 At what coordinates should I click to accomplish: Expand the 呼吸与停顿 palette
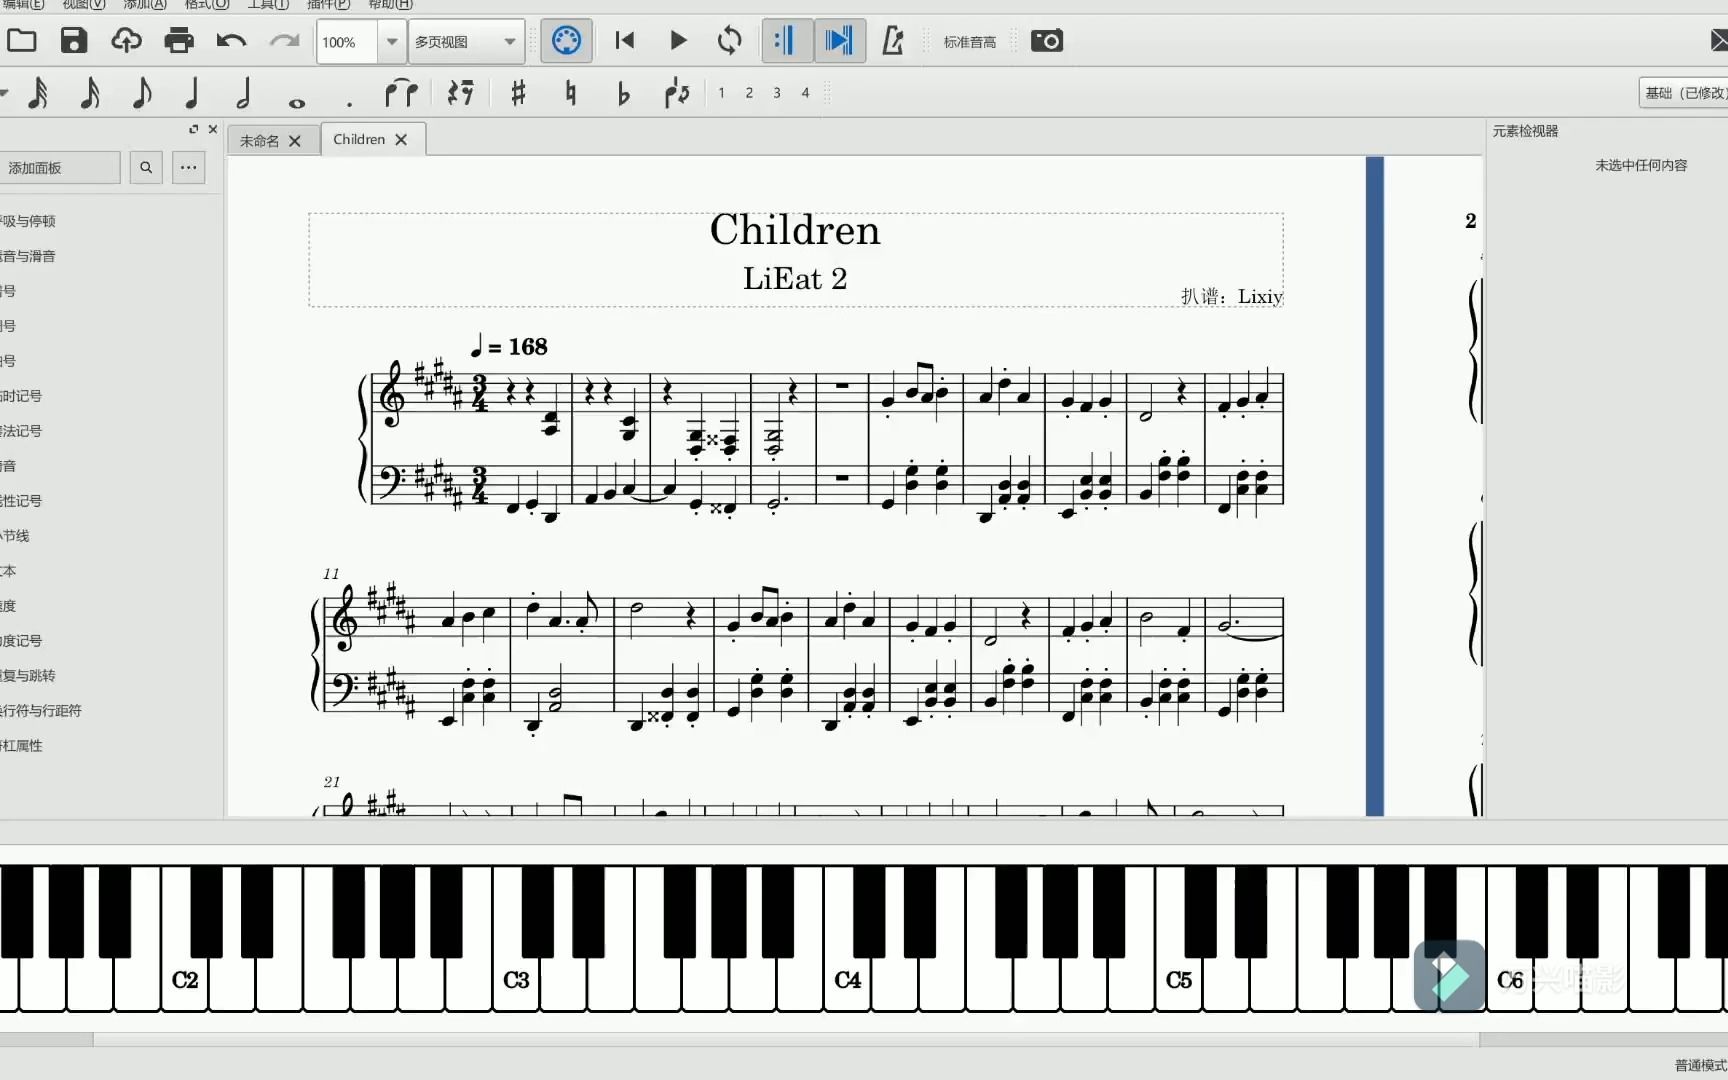coord(28,221)
